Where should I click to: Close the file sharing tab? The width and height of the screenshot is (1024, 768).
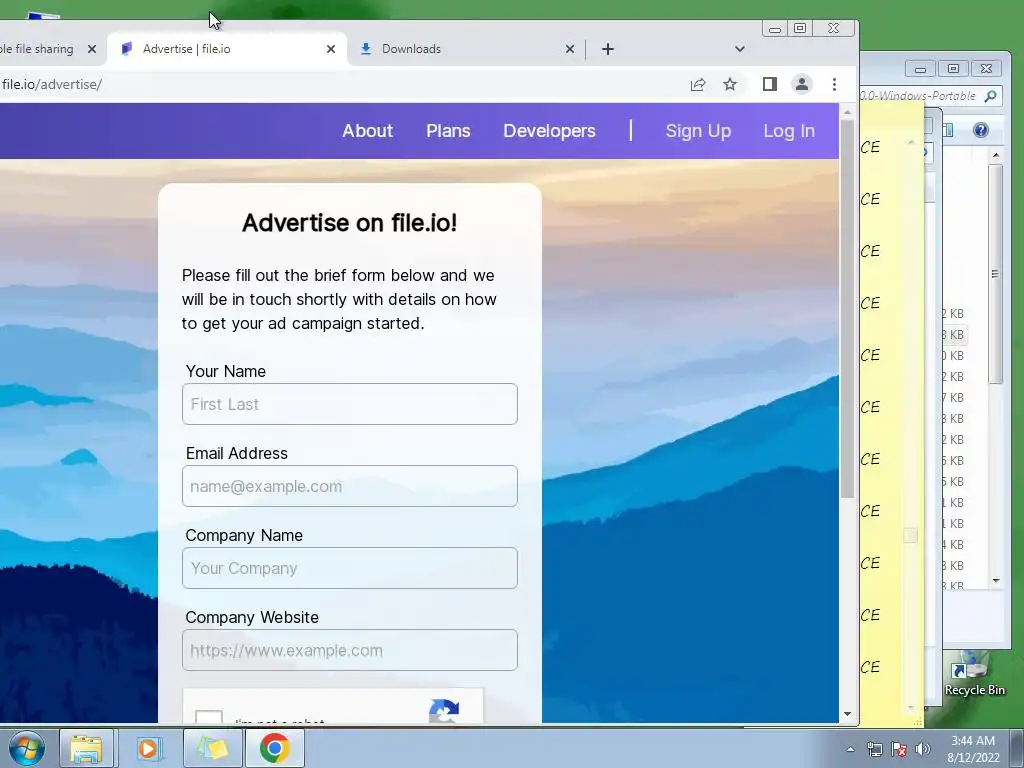[x=92, y=49]
